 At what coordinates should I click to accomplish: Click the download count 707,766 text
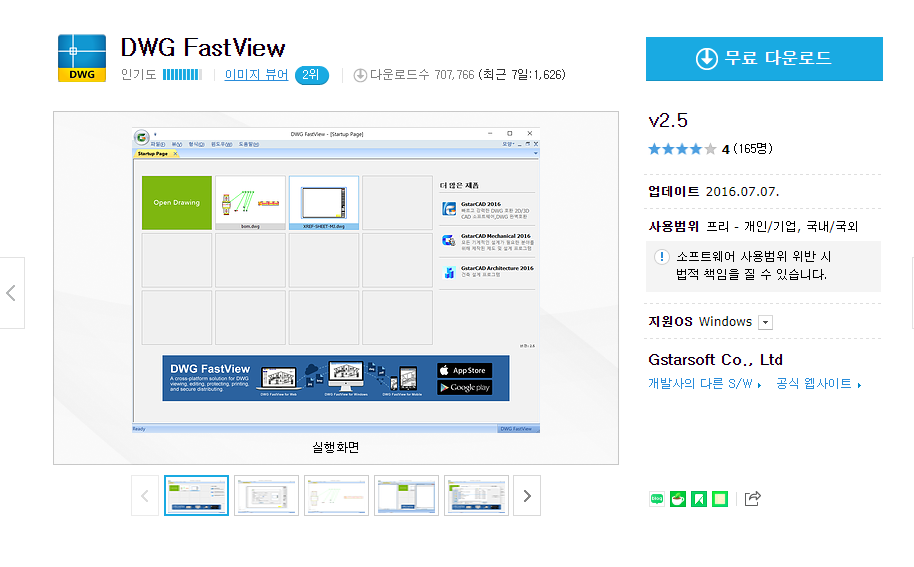(454, 75)
